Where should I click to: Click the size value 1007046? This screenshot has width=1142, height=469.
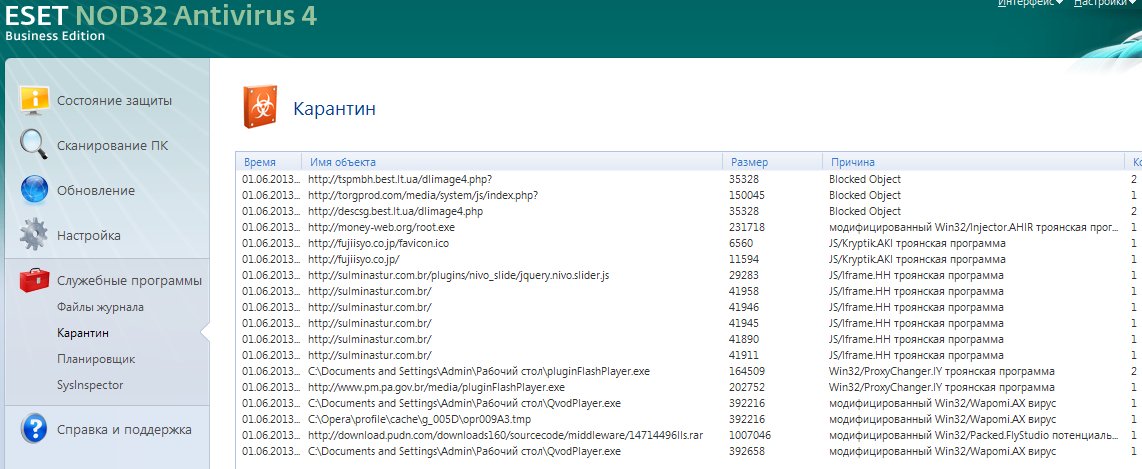pos(749,436)
